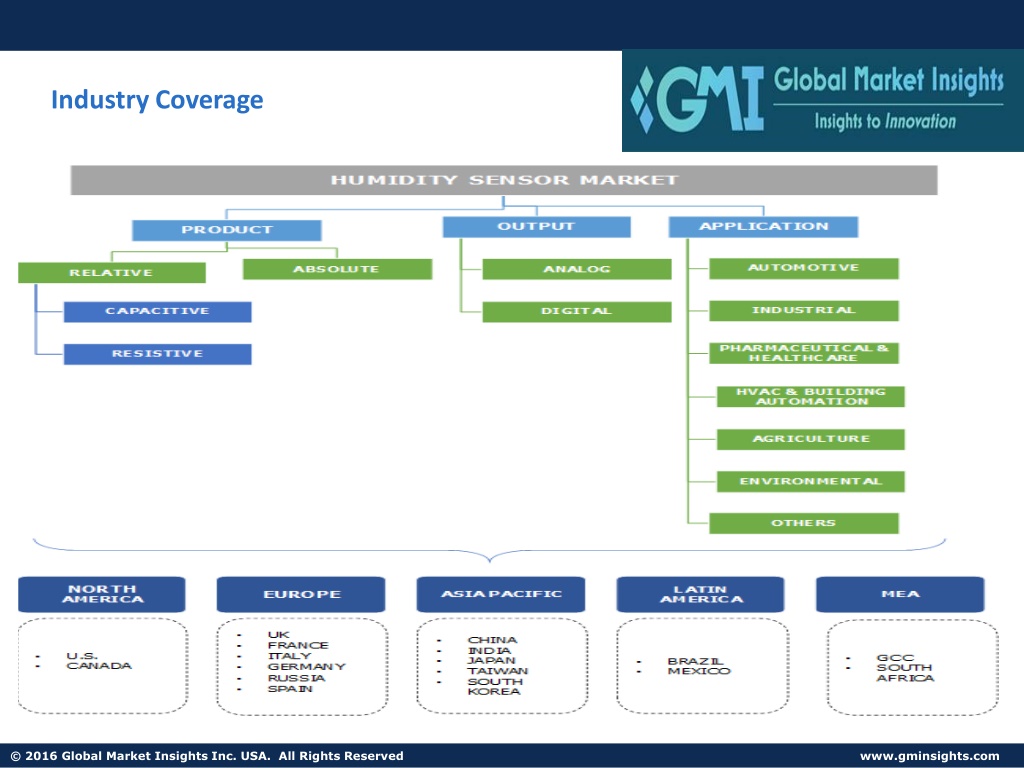Click SOUTH AFRICA in the MEA list
The height and width of the screenshot is (768, 1024).
[905, 673]
